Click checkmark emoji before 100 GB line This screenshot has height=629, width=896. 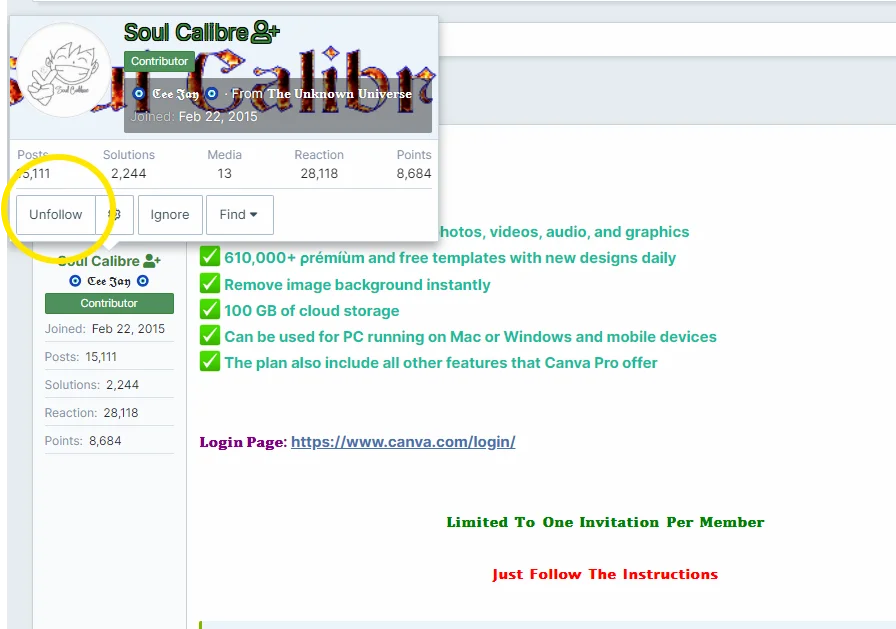[x=210, y=309]
